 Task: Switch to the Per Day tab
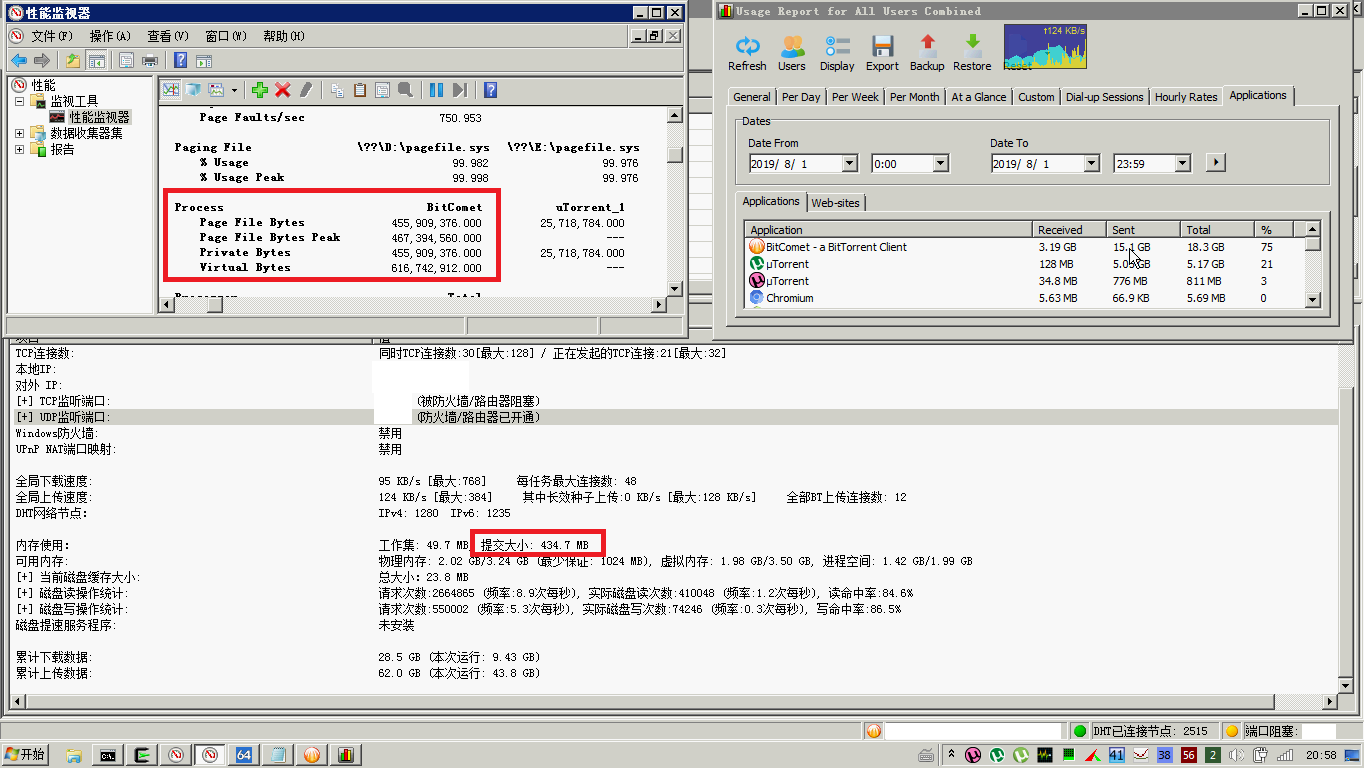tap(801, 97)
